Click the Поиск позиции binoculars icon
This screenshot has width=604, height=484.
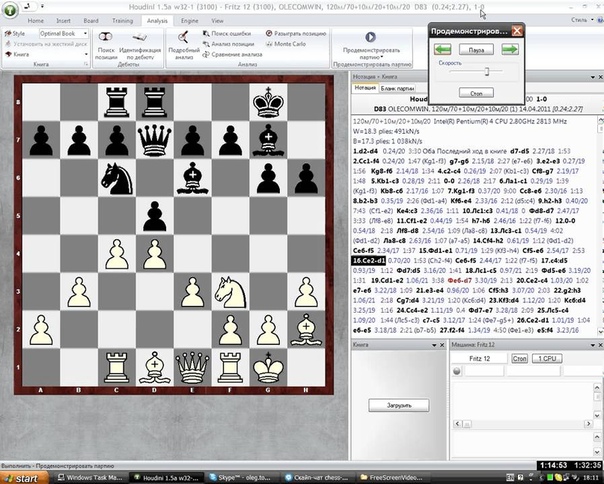point(106,37)
